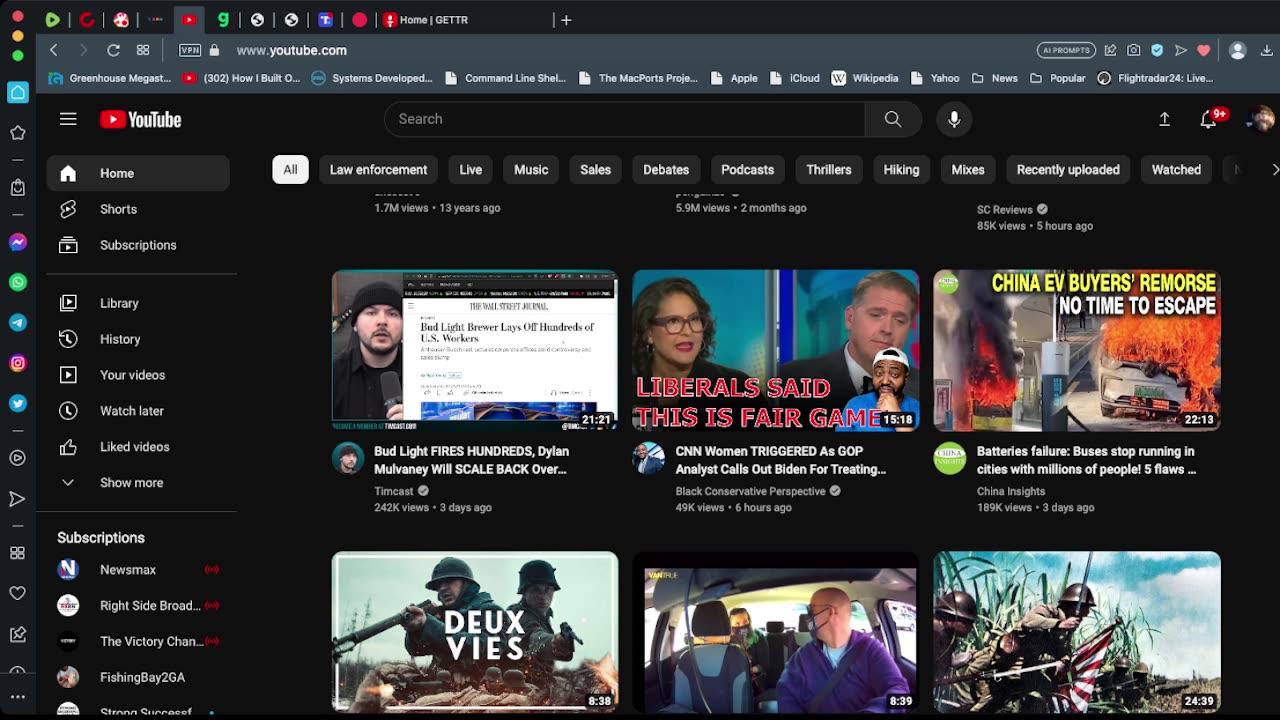
Task: Open Library in the sidebar
Action: [x=138, y=303]
